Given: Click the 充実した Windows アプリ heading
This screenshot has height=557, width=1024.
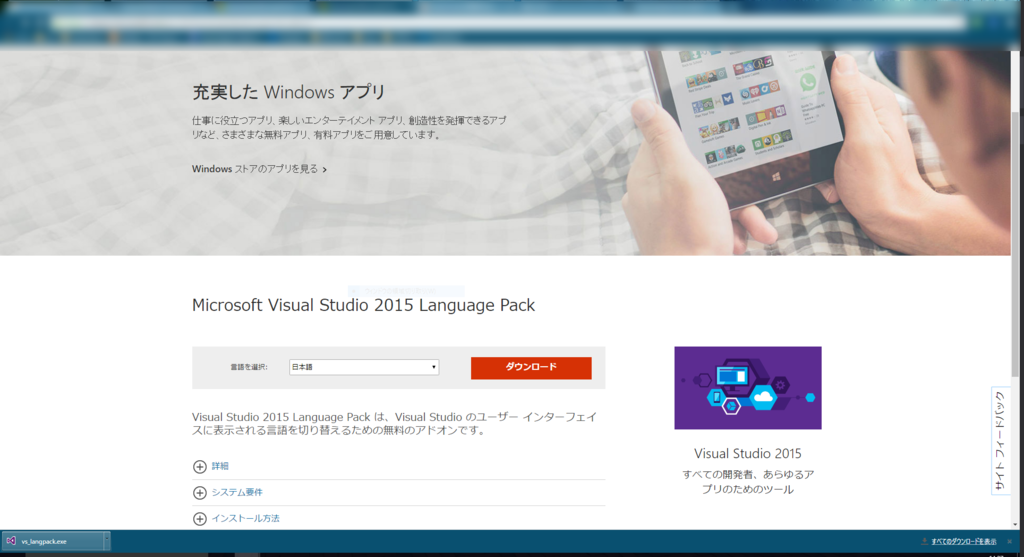Looking at the screenshot, I should 289,92.
